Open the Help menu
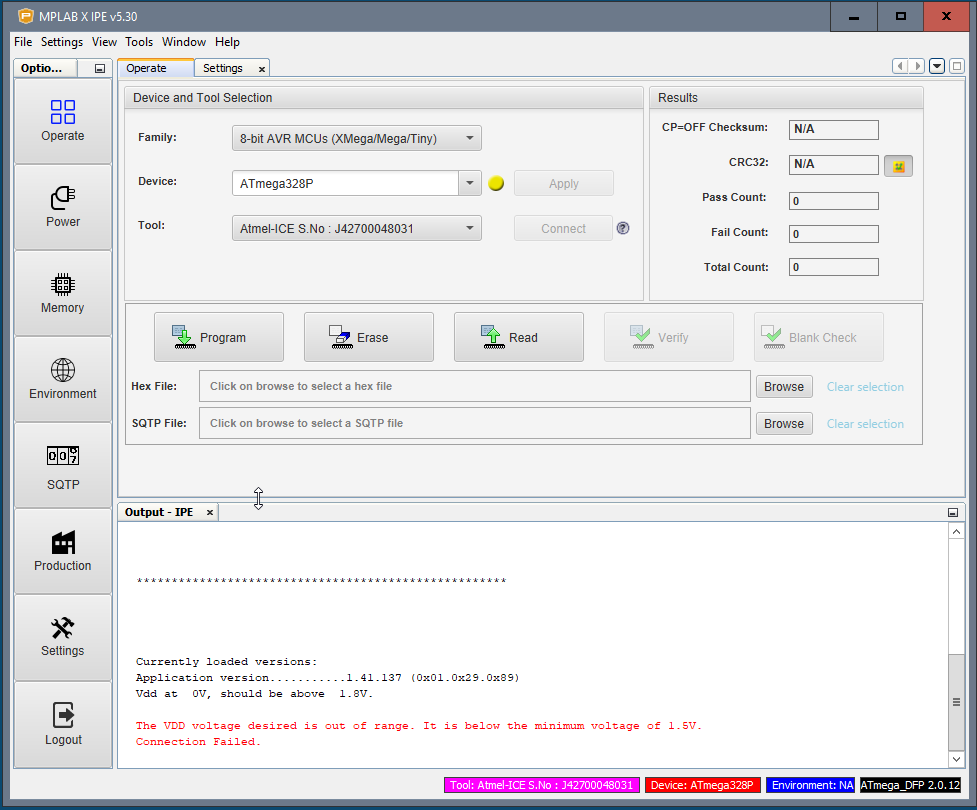The image size is (977, 810). [x=227, y=42]
